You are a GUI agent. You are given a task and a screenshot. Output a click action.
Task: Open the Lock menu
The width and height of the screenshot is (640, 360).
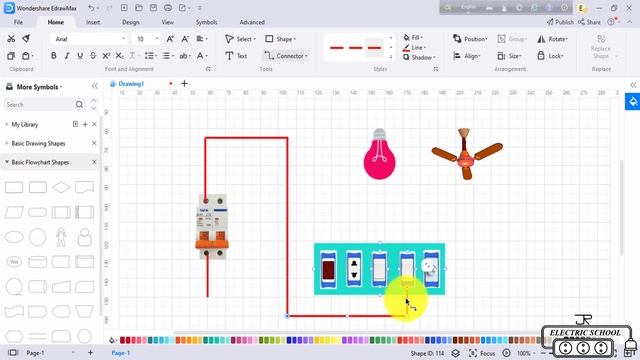click(551, 56)
